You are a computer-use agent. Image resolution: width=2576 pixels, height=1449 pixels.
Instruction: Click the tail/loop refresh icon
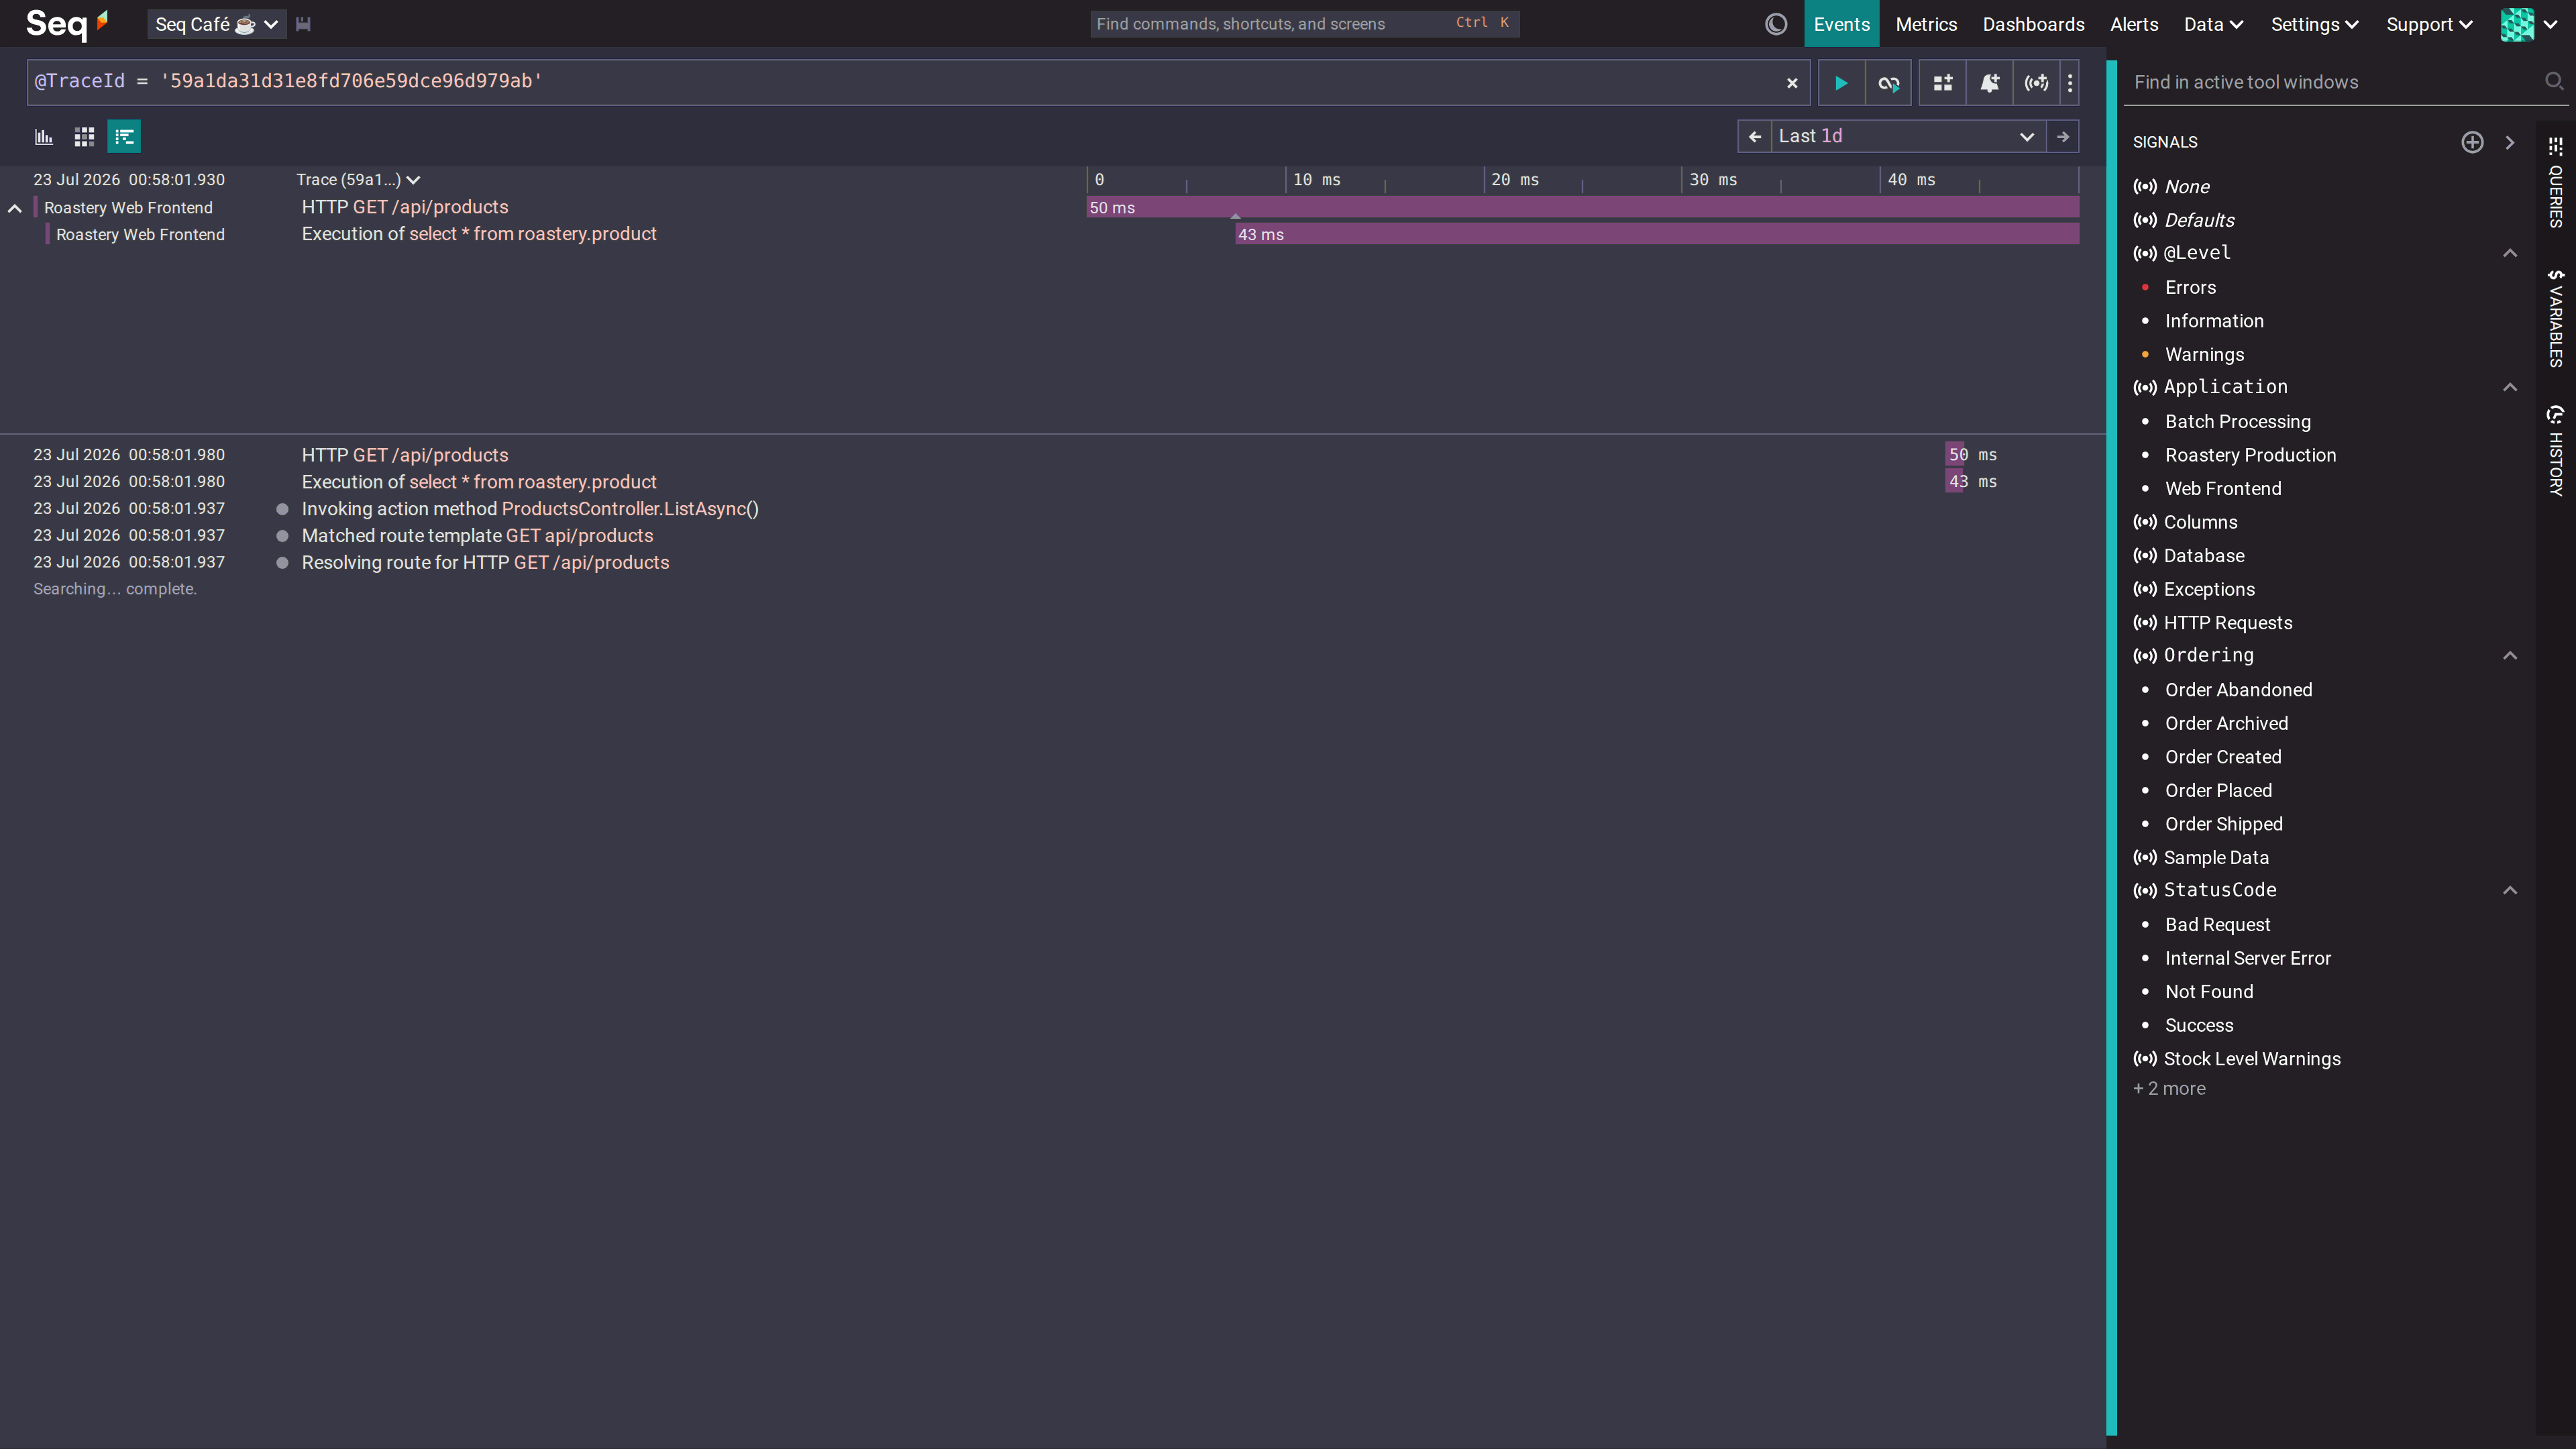(x=1888, y=83)
